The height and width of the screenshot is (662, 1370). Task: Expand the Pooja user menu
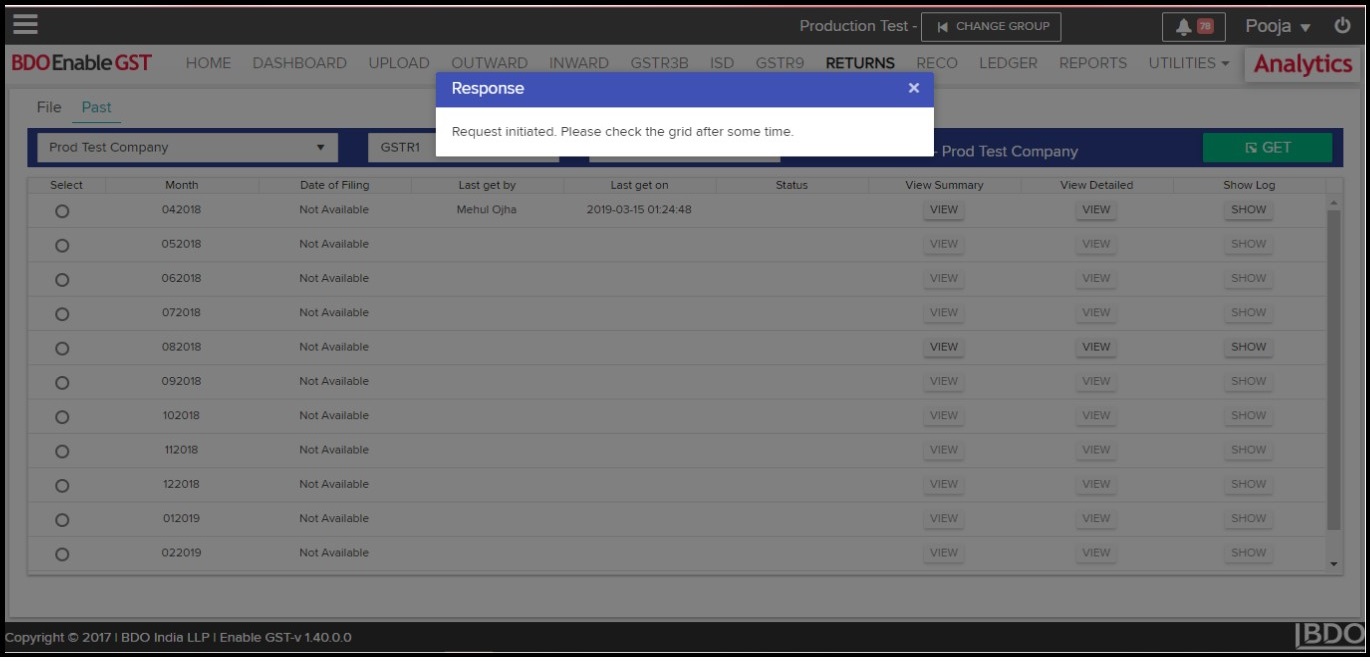click(x=1277, y=27)
